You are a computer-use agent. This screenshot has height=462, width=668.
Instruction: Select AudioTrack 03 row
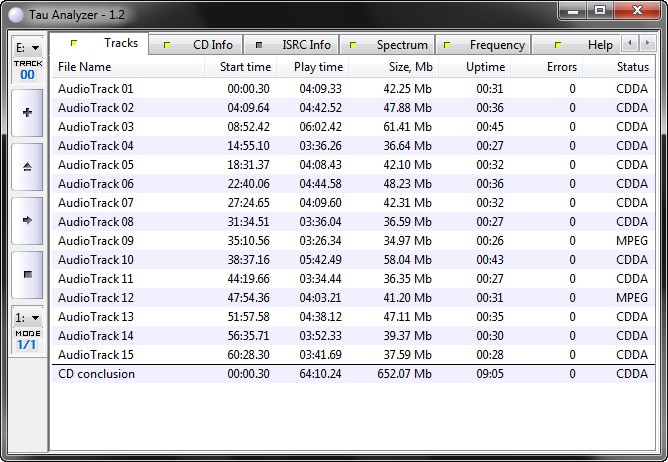coord(353,127)
